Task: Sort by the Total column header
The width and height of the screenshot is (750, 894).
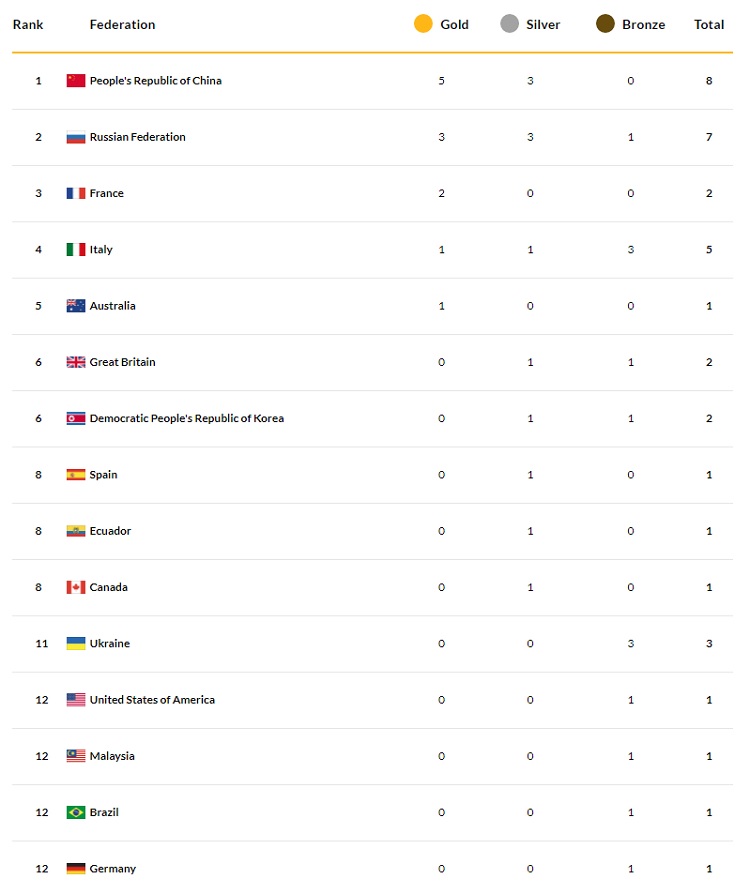Action: 709,25
